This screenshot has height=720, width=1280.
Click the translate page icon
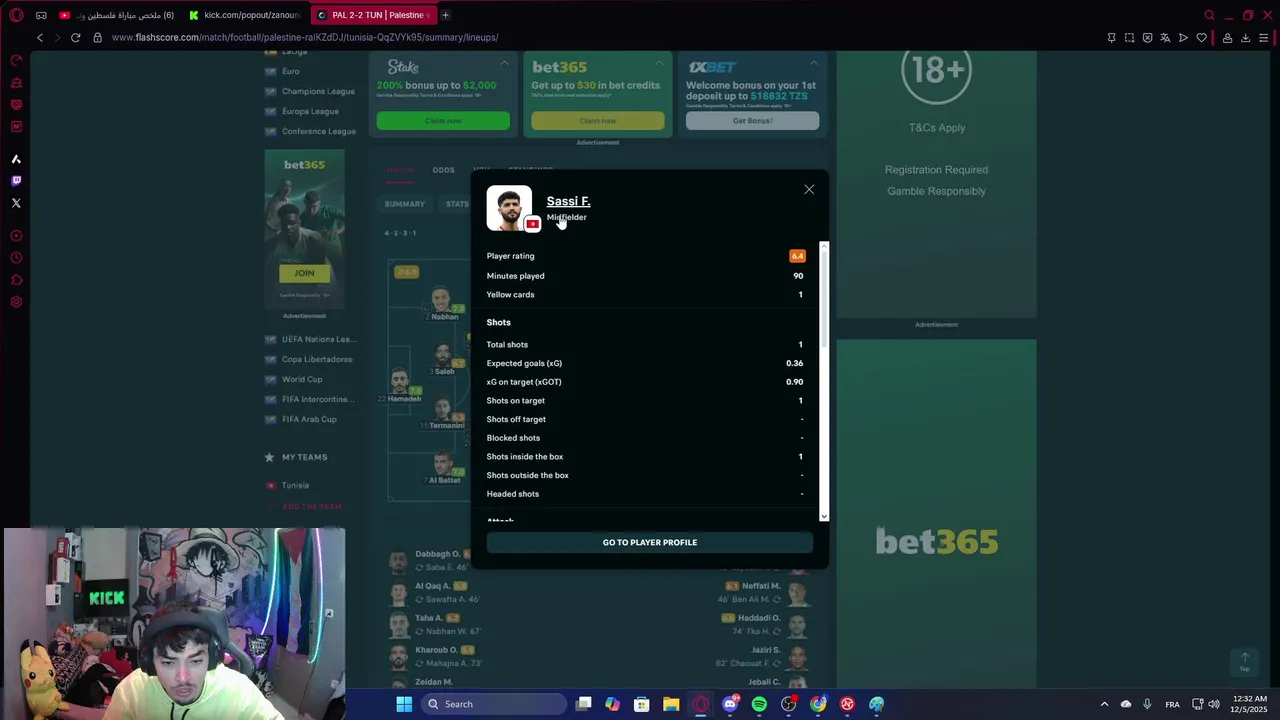[1165, 38]
